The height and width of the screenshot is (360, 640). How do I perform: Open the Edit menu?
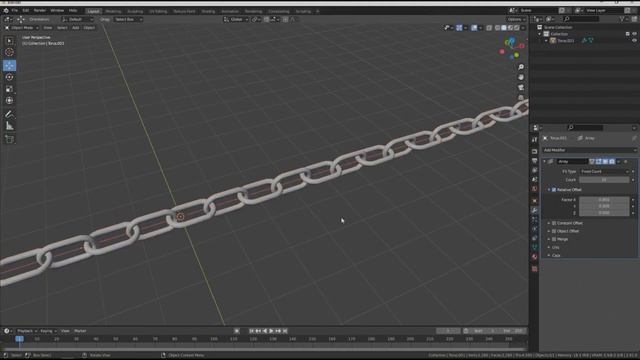tap(26, 10)
